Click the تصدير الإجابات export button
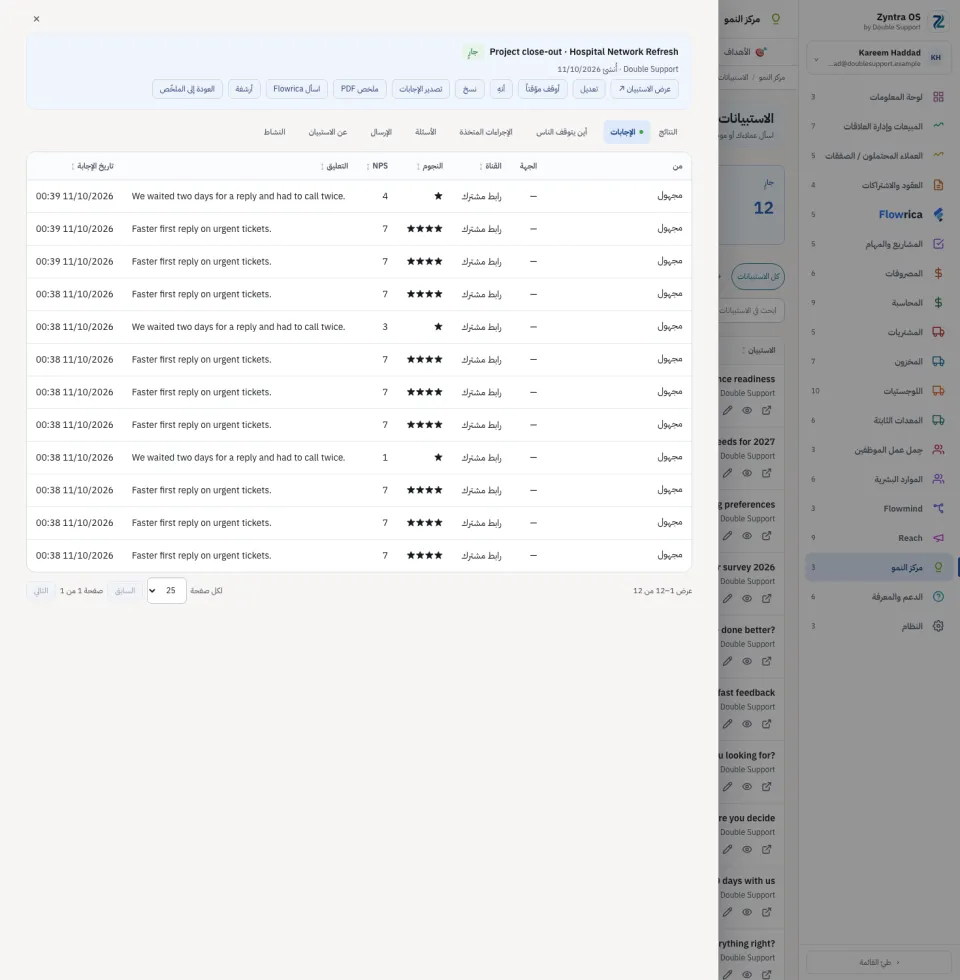 tap(421, 89)
